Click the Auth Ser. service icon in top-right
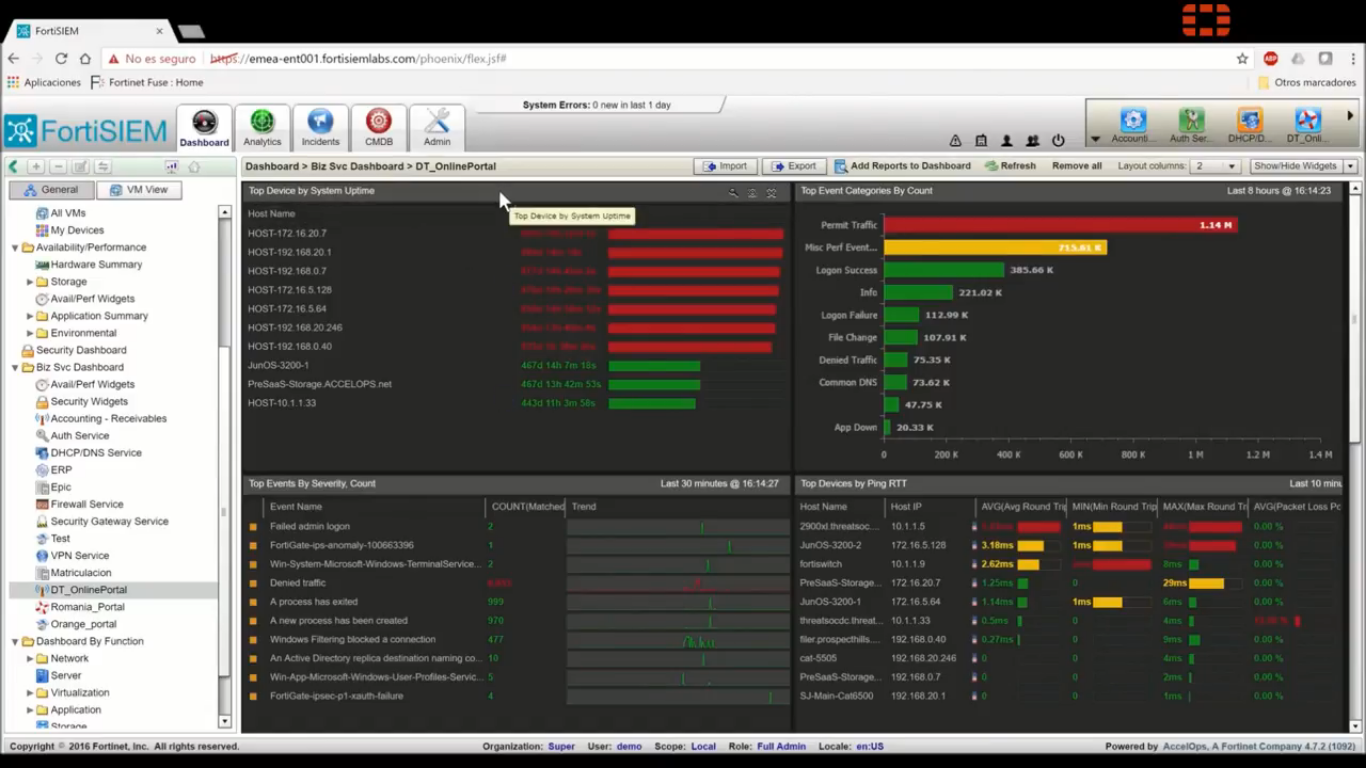1366x768 pixels. point(1190,124)
